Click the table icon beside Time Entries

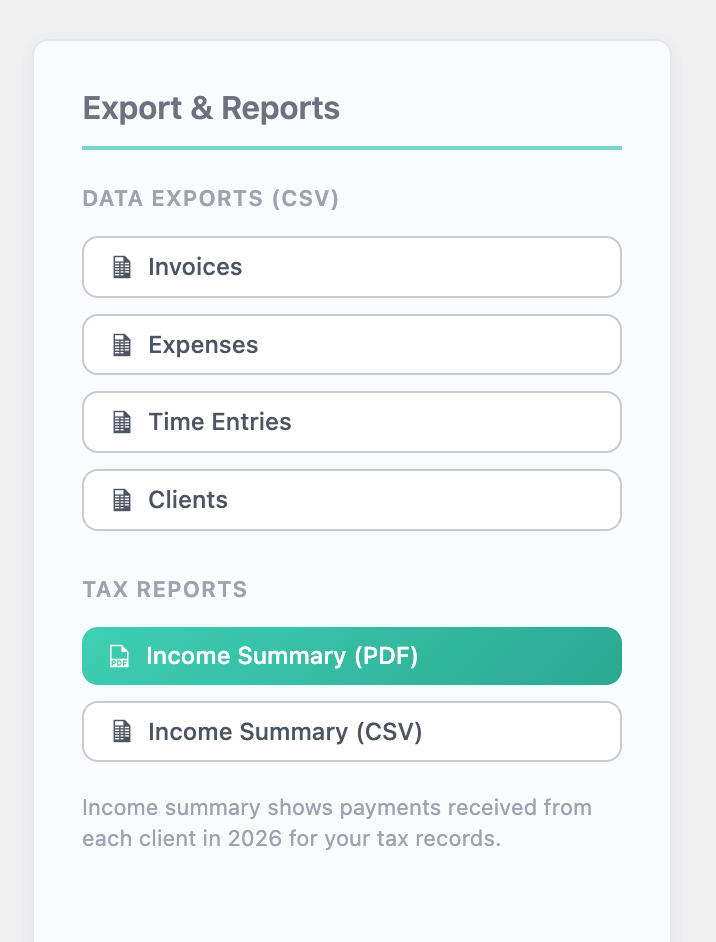[122, 422]
